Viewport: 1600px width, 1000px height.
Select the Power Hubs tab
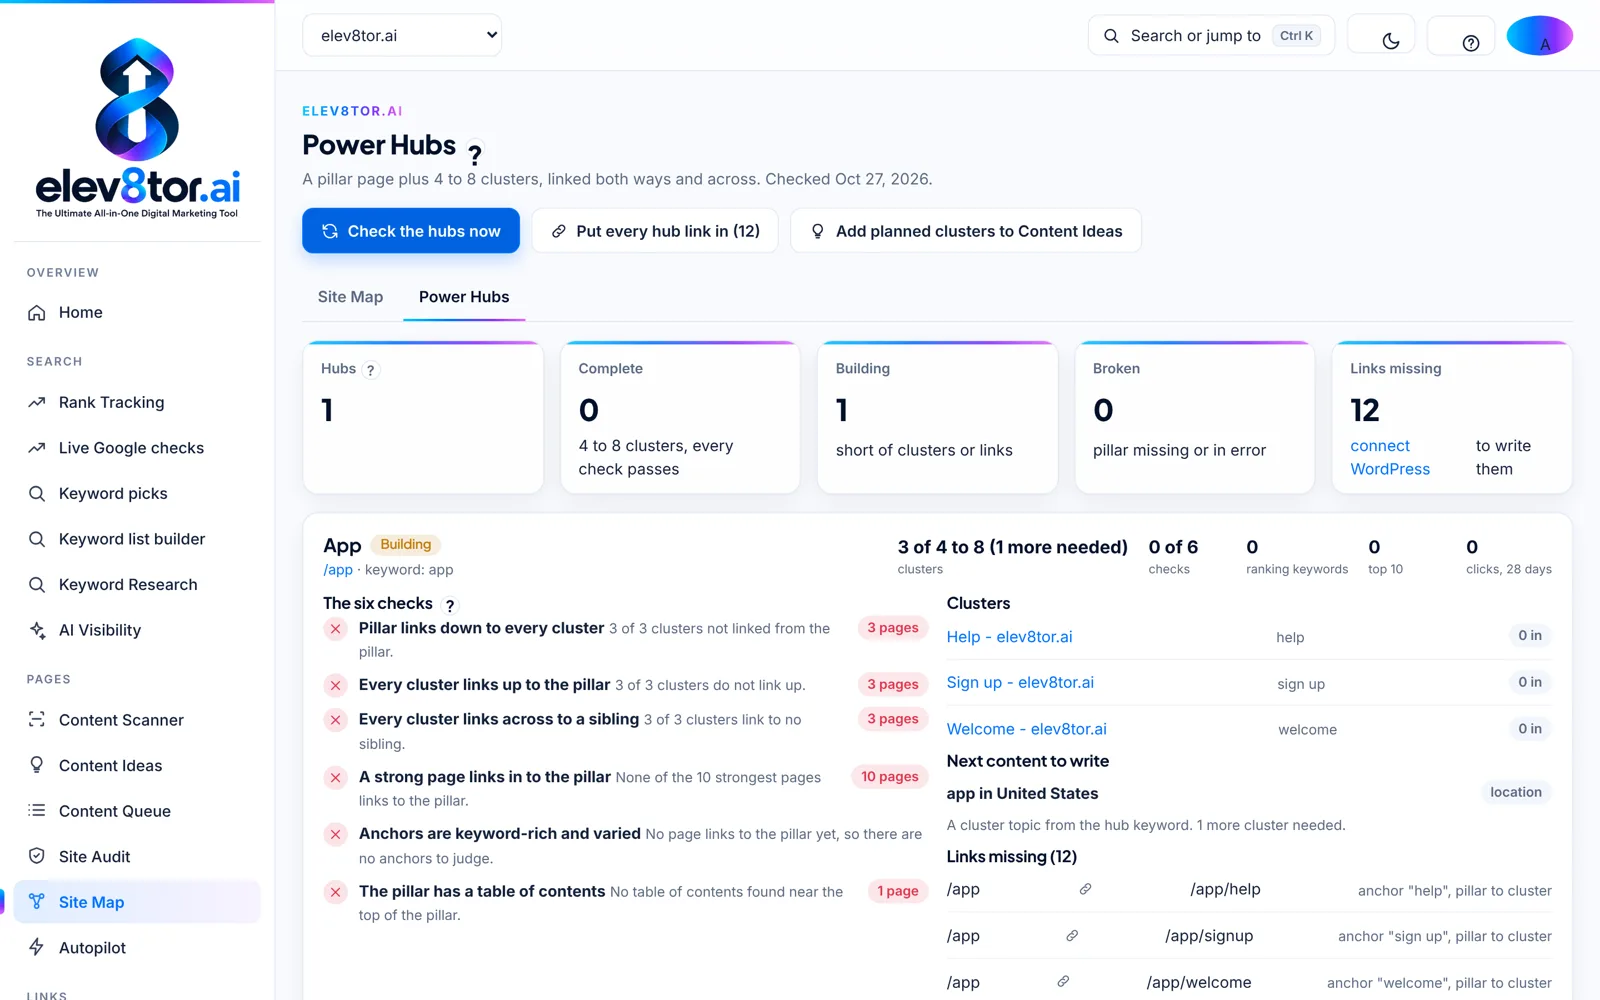[x=464, y=297]
